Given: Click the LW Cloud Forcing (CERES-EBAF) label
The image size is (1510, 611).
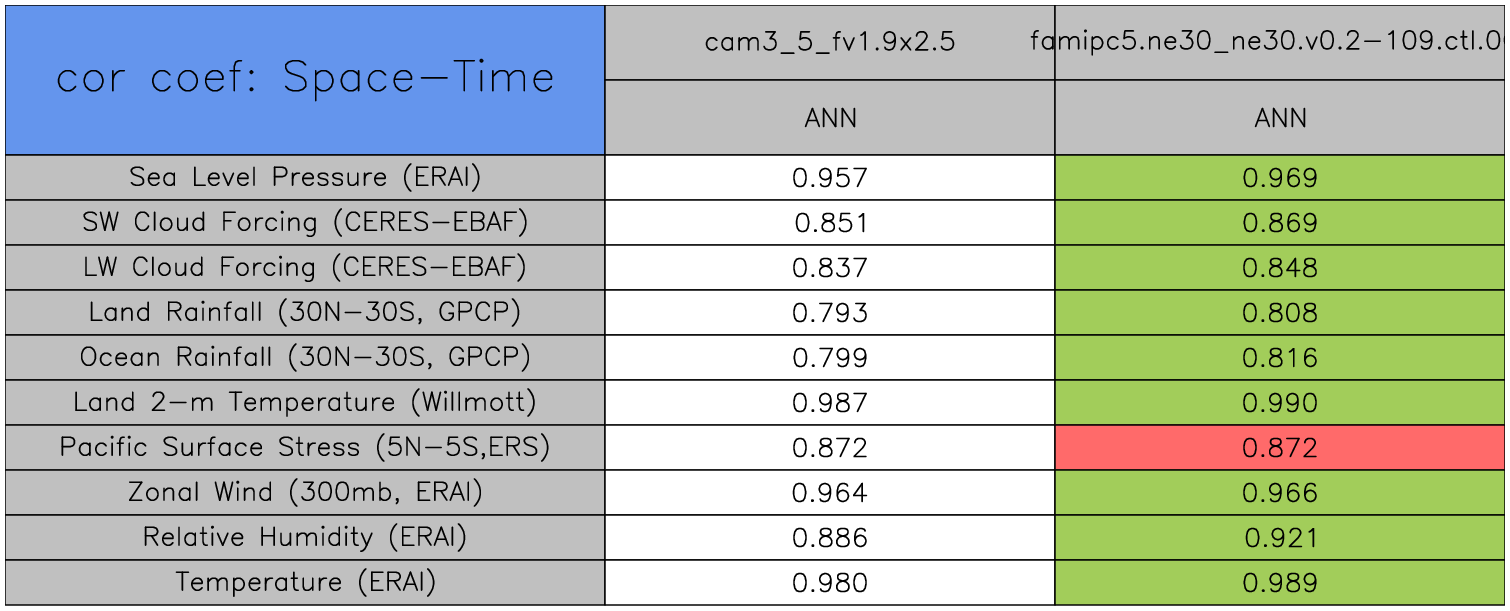Looking at the screenshot, I should (x=305, y=267).
